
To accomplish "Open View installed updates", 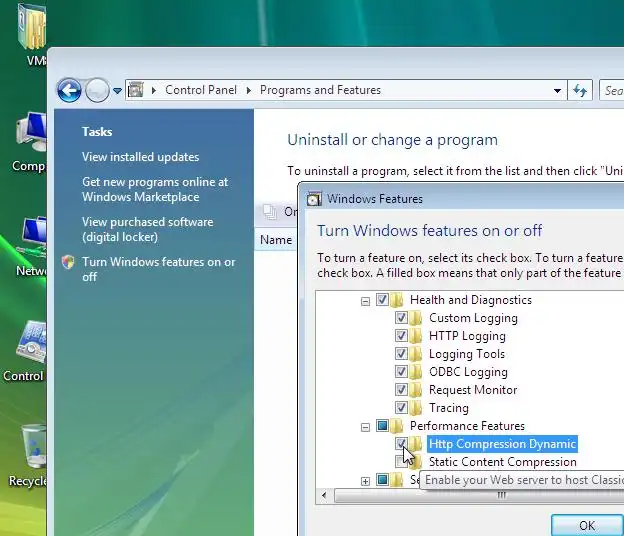I will click(140, 157).
